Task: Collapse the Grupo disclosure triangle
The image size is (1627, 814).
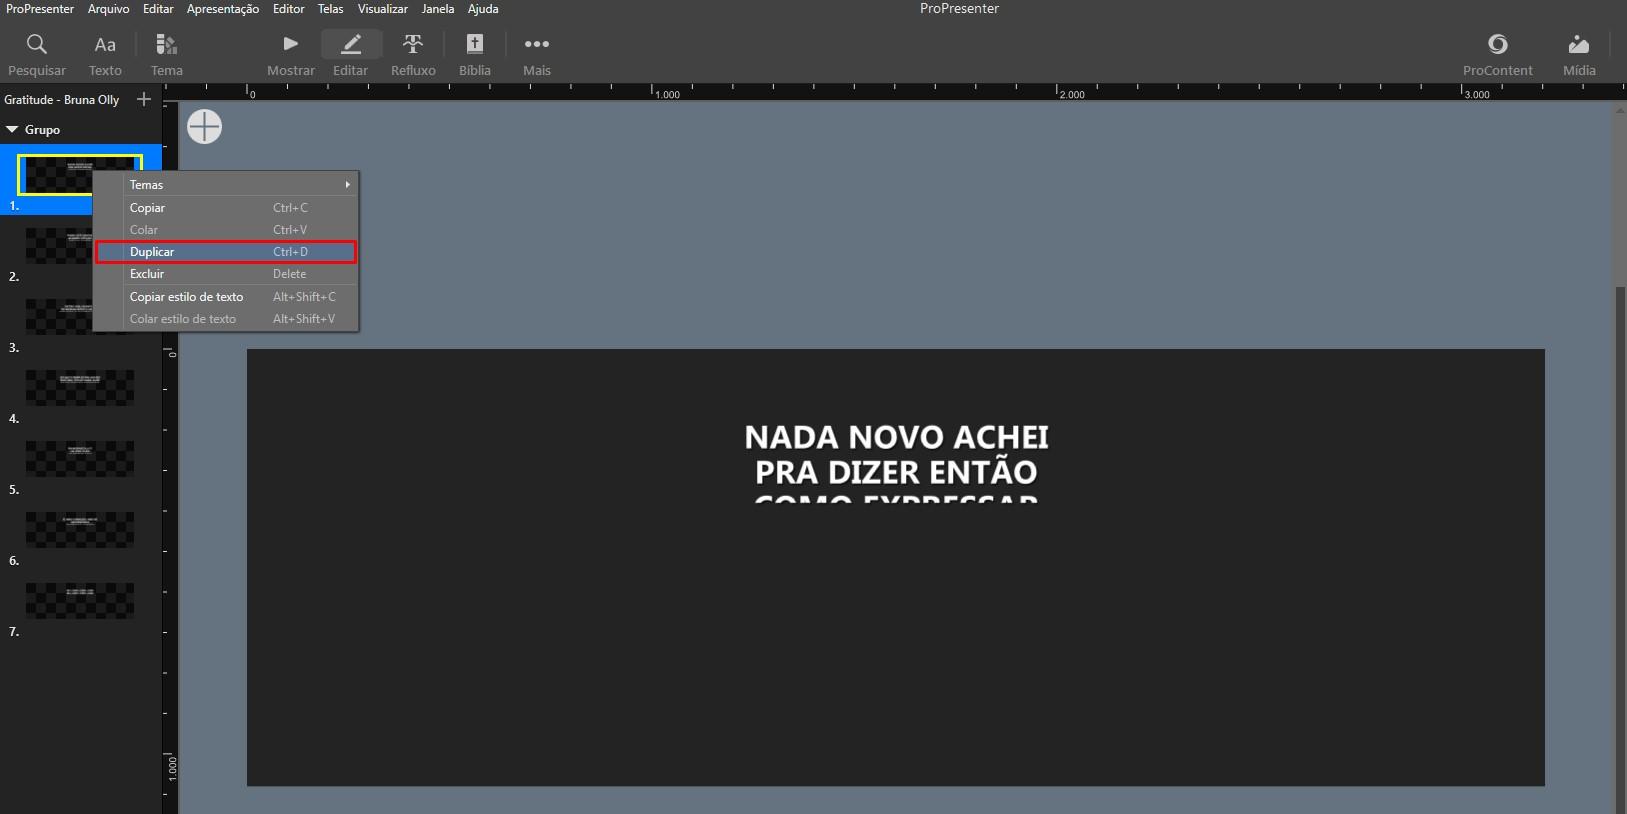Action: pos(12,130)
